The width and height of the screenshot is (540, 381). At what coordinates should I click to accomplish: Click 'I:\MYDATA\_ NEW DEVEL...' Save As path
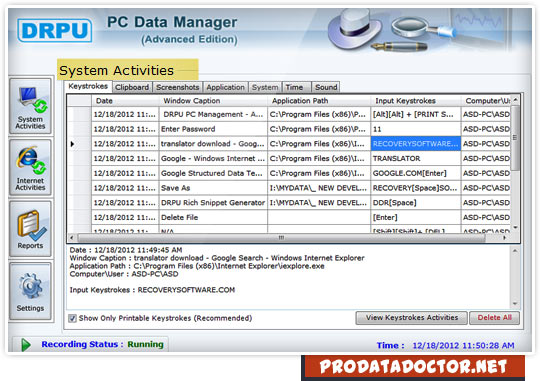319,188
